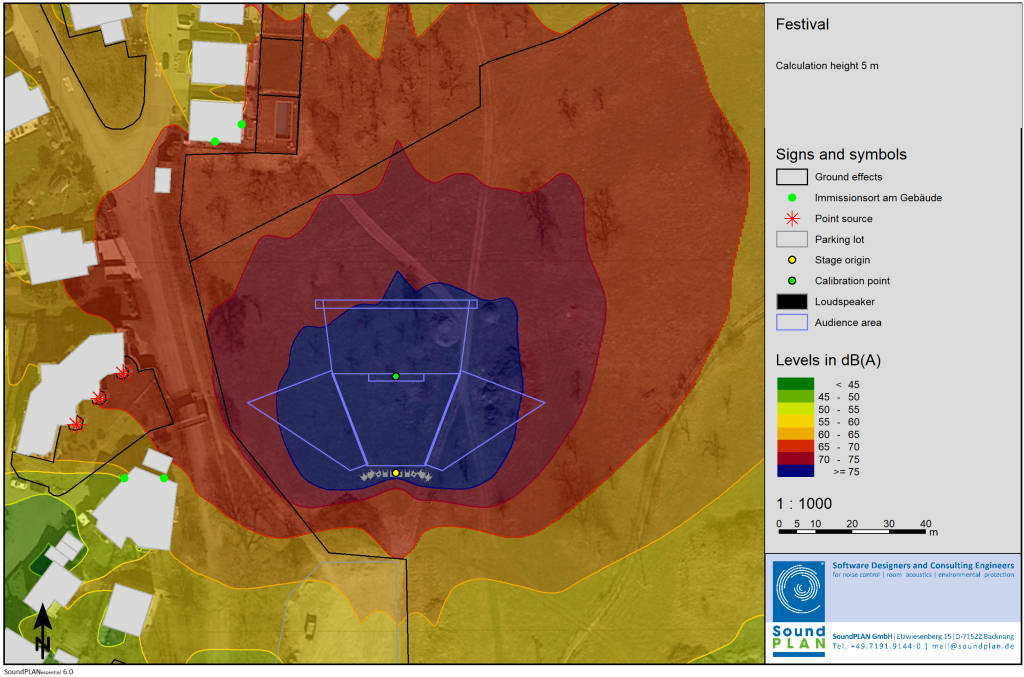Screen dimensions: 1024x677
Task: Click the black Loudspeaker legend symbol
Action: click(x=791, y=302)
